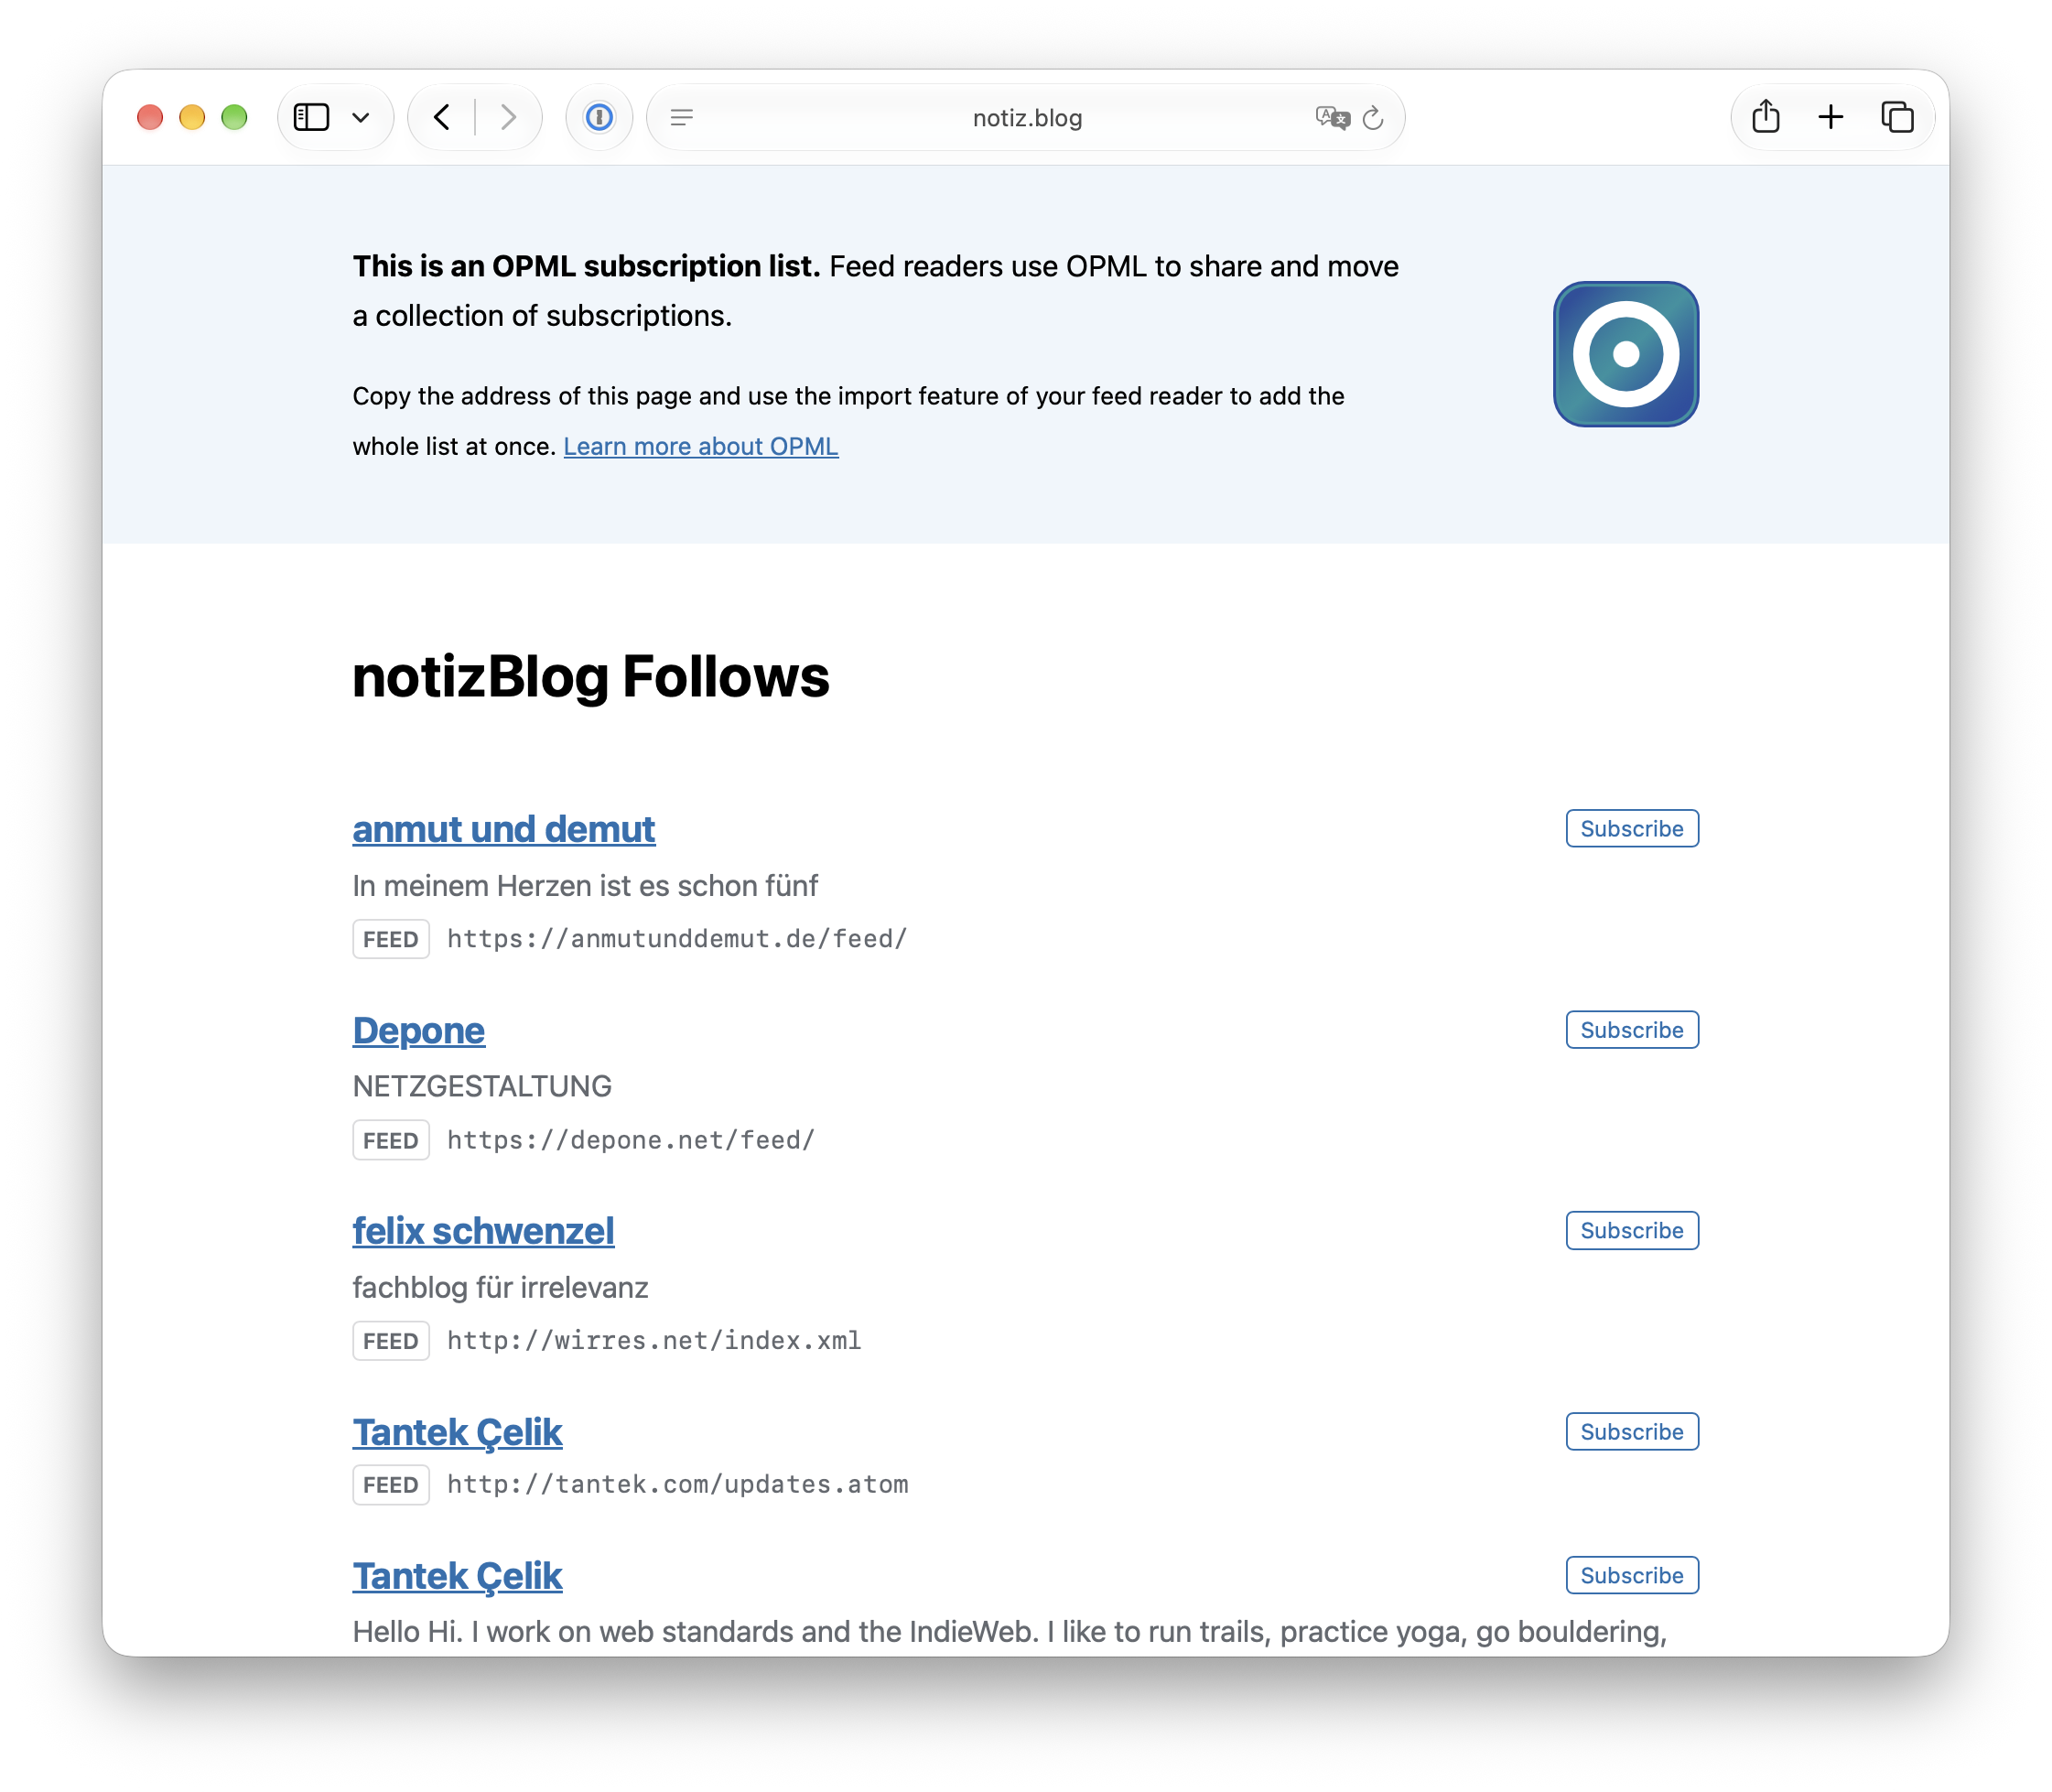The image size is (2052, 1792).
Task: Click 'In meinem Herzen ist es schon fünf'
Action: [585, 886]
